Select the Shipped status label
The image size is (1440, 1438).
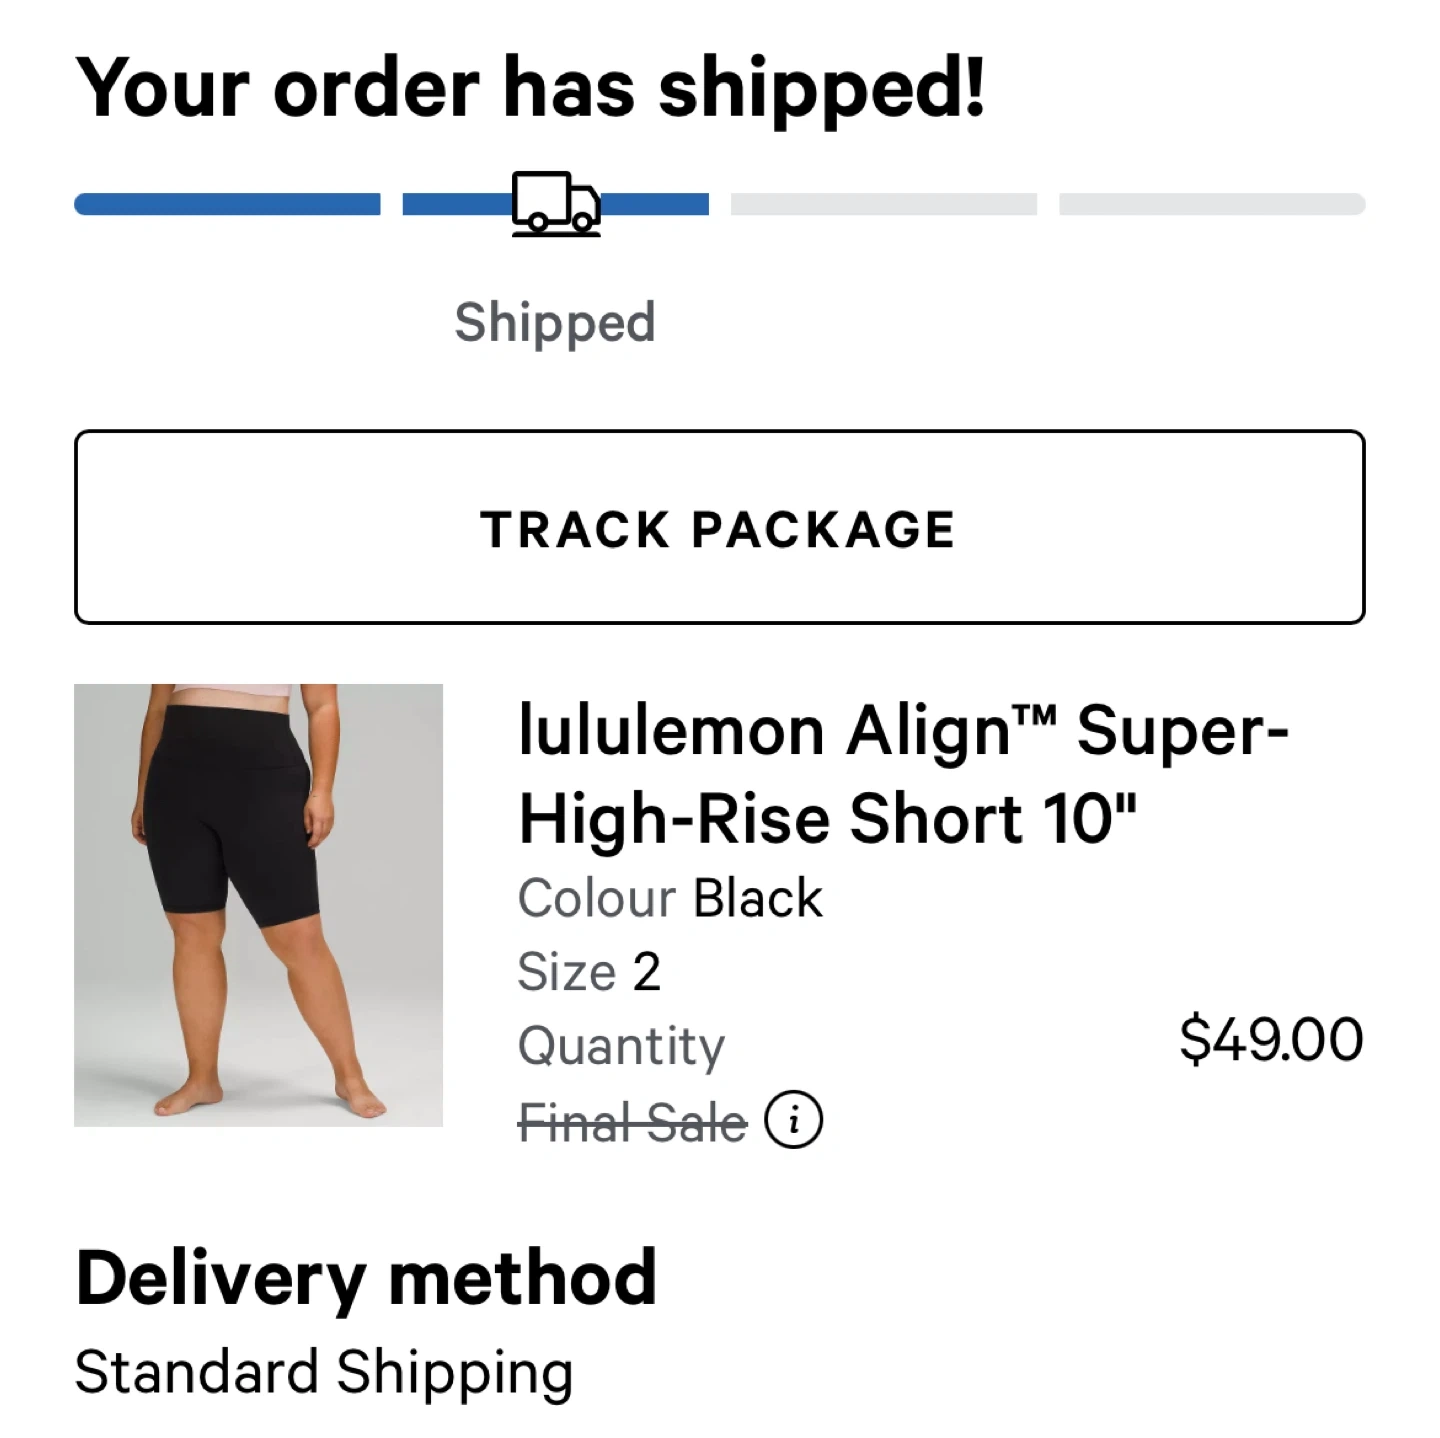point(555,322)
